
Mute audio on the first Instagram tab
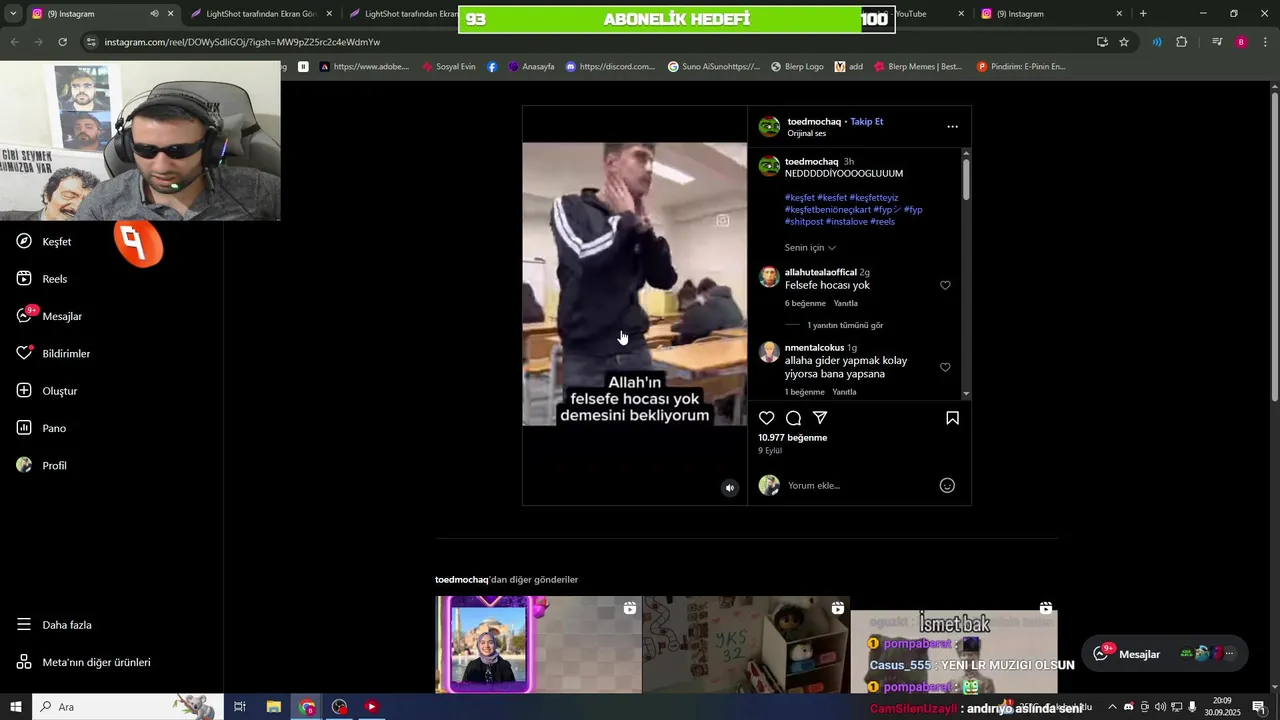(x=154, y=14)
